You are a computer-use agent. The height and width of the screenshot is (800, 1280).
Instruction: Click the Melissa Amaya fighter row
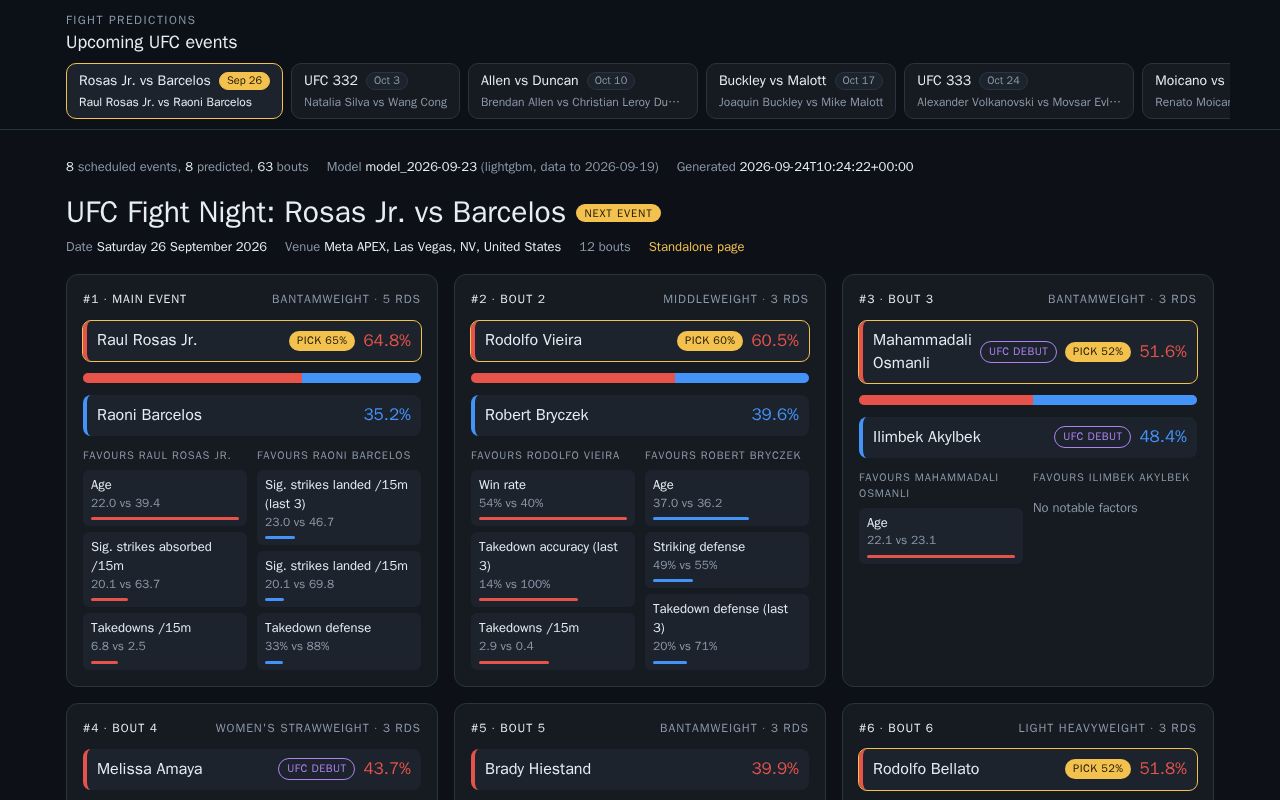tap(252, 769)
